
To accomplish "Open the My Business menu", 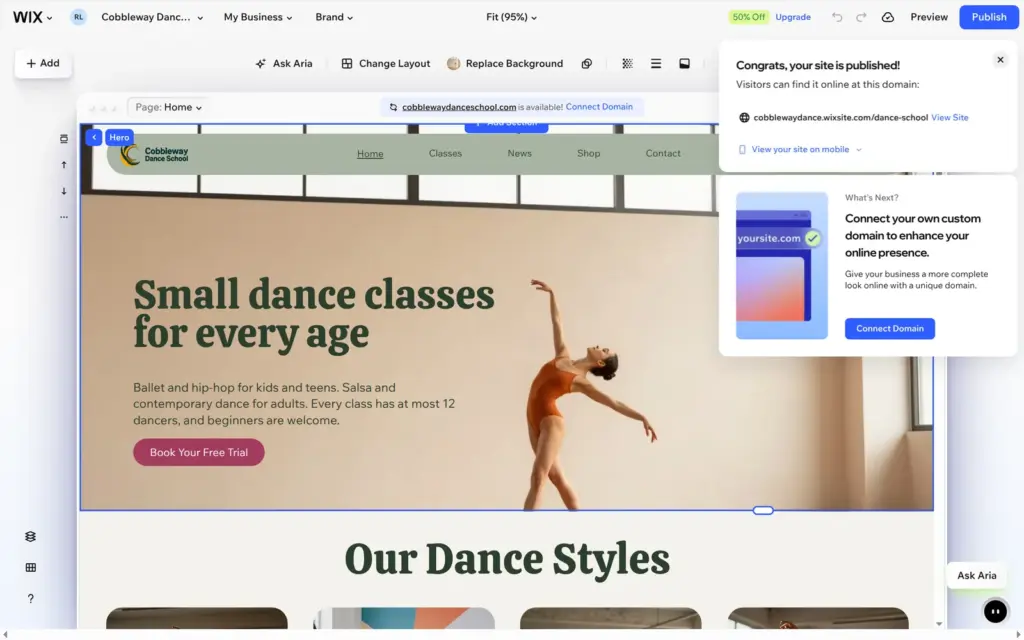I will pos(258,18).
